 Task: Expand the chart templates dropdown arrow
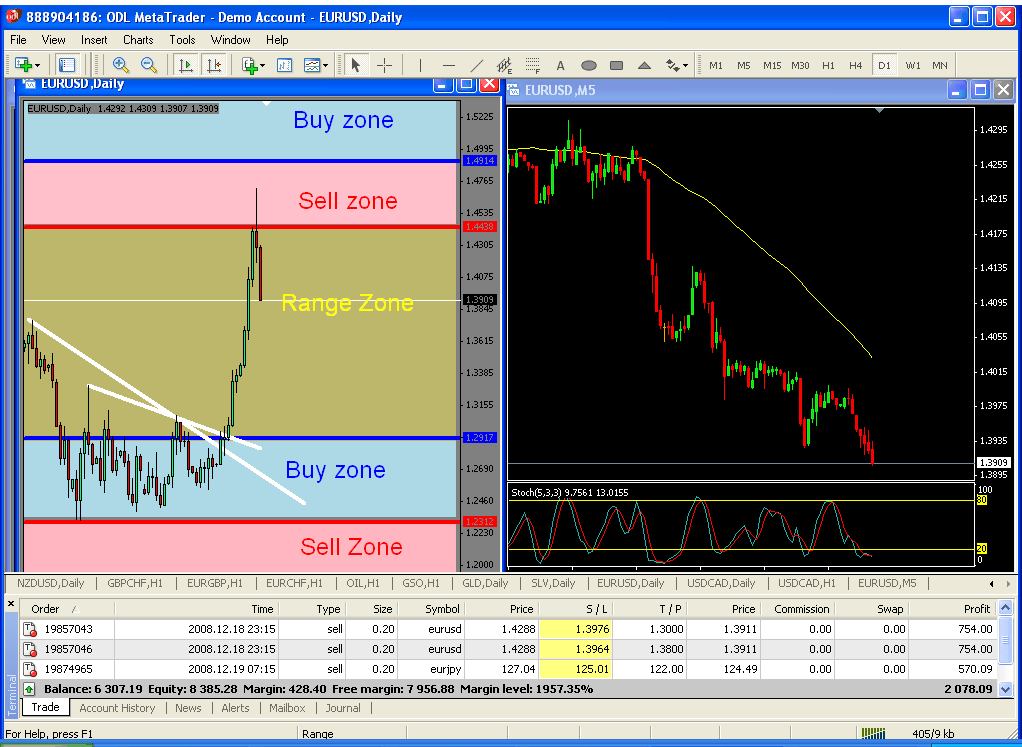[x=325, y=65]
